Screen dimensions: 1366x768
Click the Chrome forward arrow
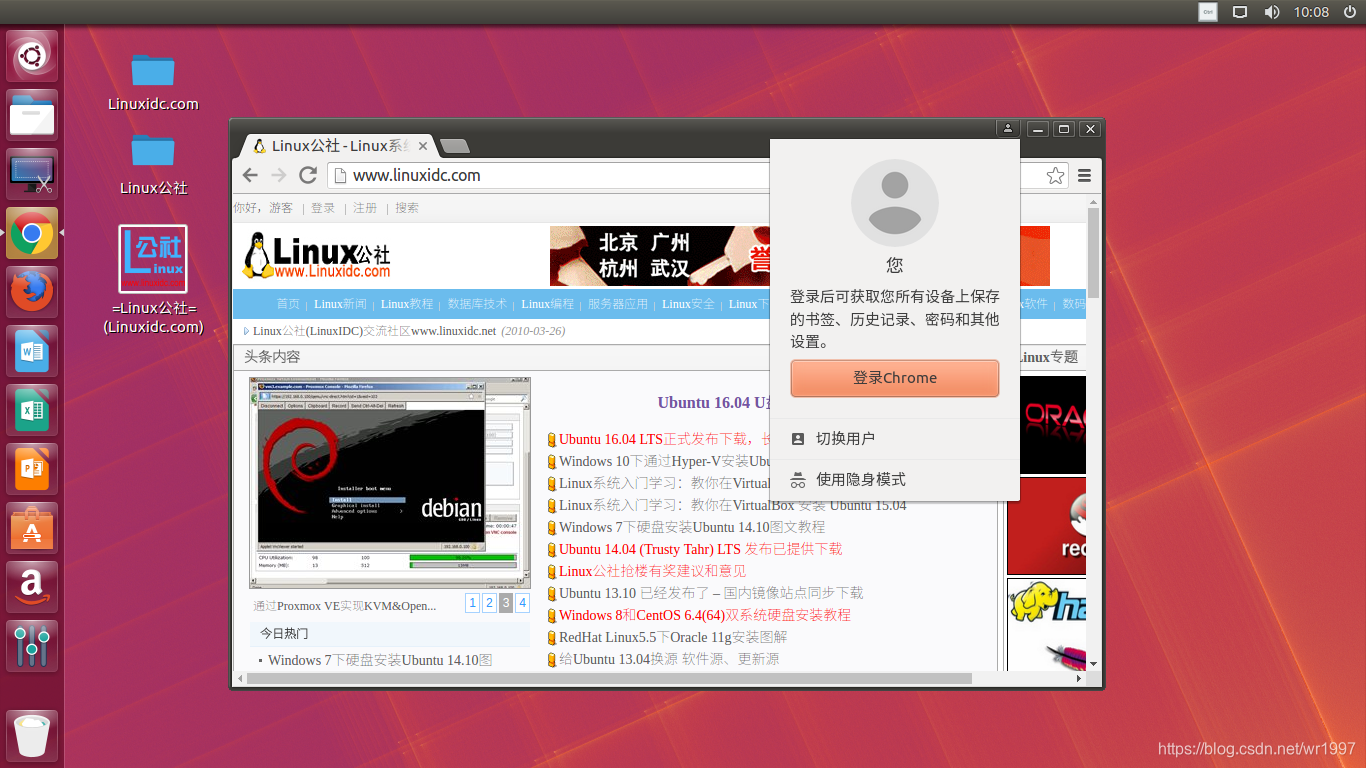click(x=279, y=175)
